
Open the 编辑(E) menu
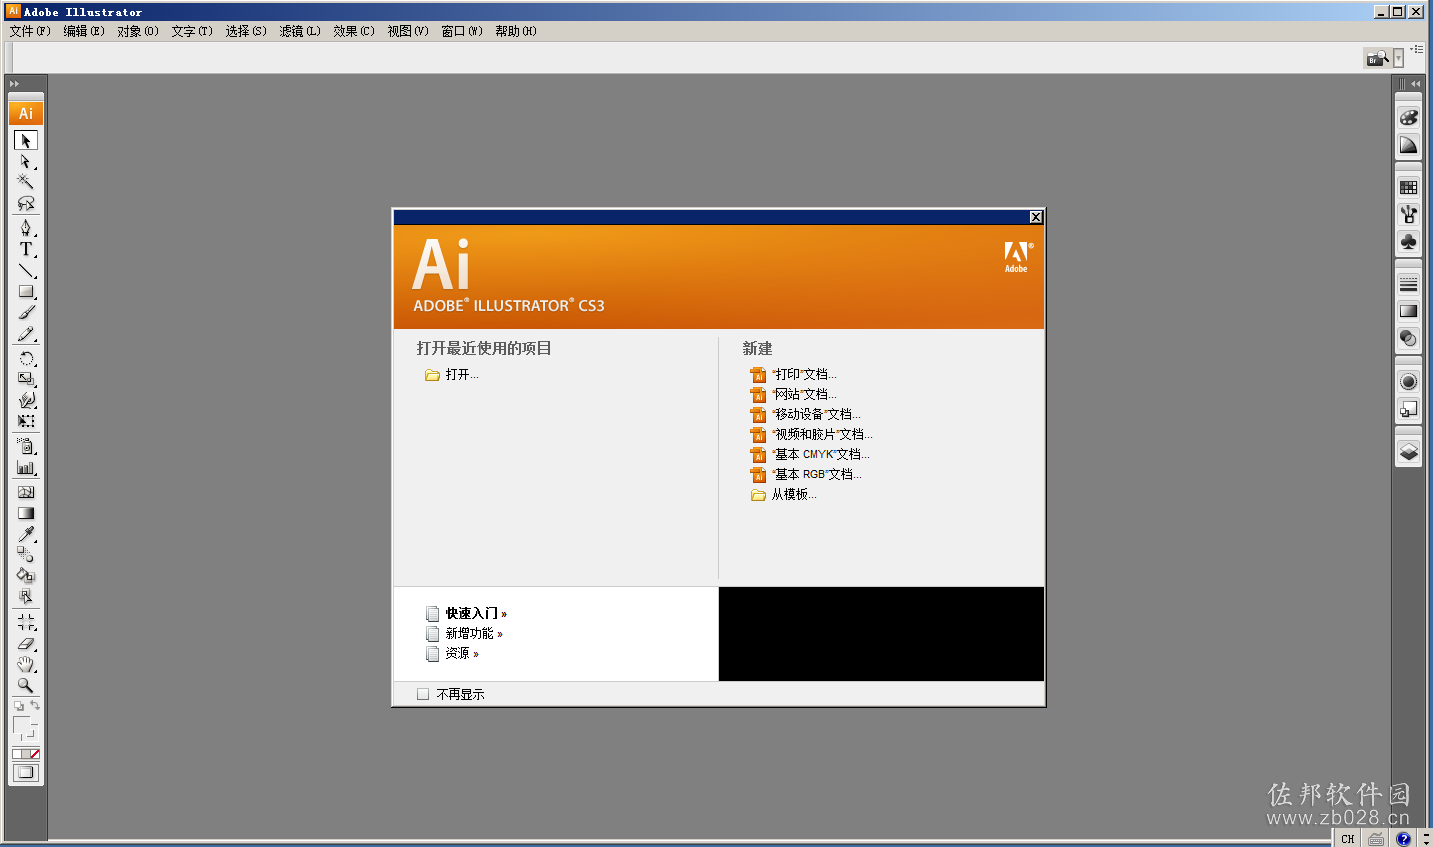pos(84,31)
